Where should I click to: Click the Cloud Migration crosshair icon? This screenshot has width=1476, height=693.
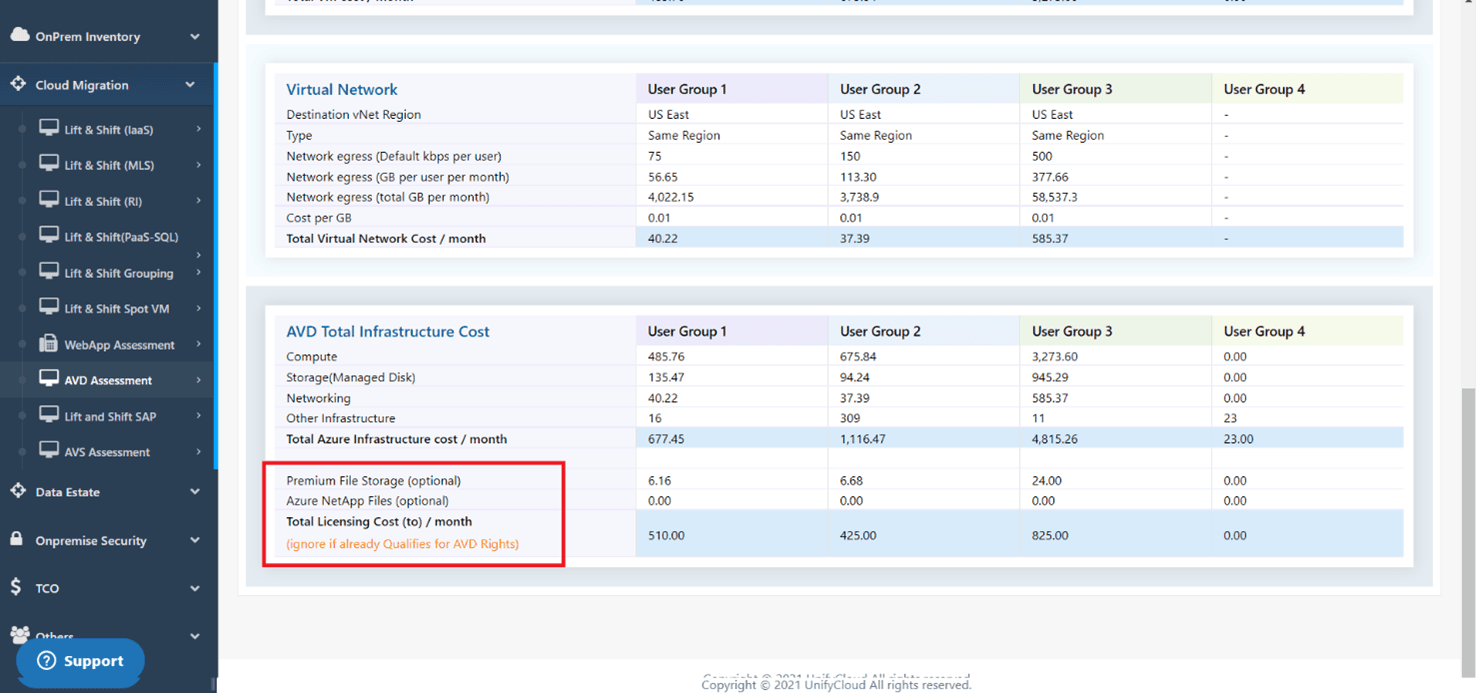click(18, 84)
